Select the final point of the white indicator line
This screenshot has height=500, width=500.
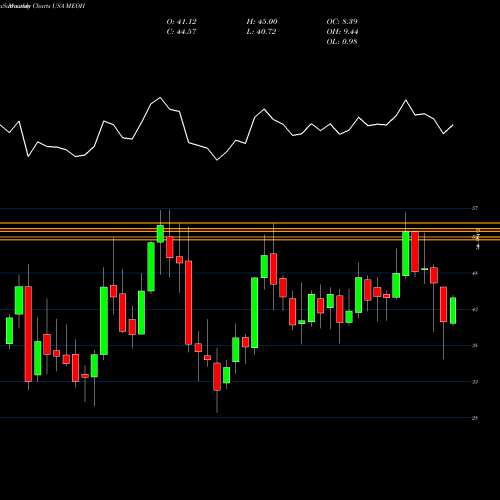pos(453,125)
